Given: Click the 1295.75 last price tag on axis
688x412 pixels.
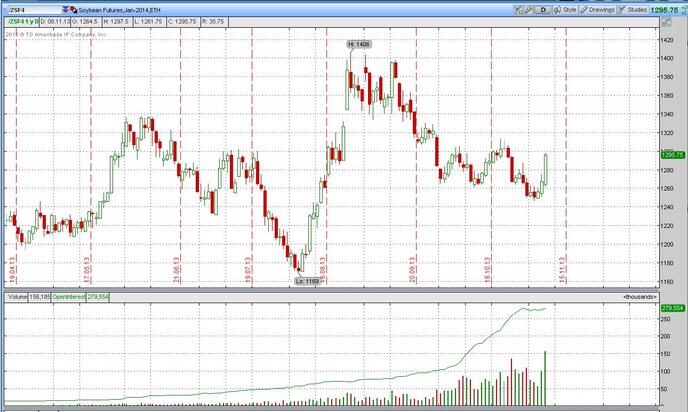Looking at the screenshot, I should pos(672,155).
